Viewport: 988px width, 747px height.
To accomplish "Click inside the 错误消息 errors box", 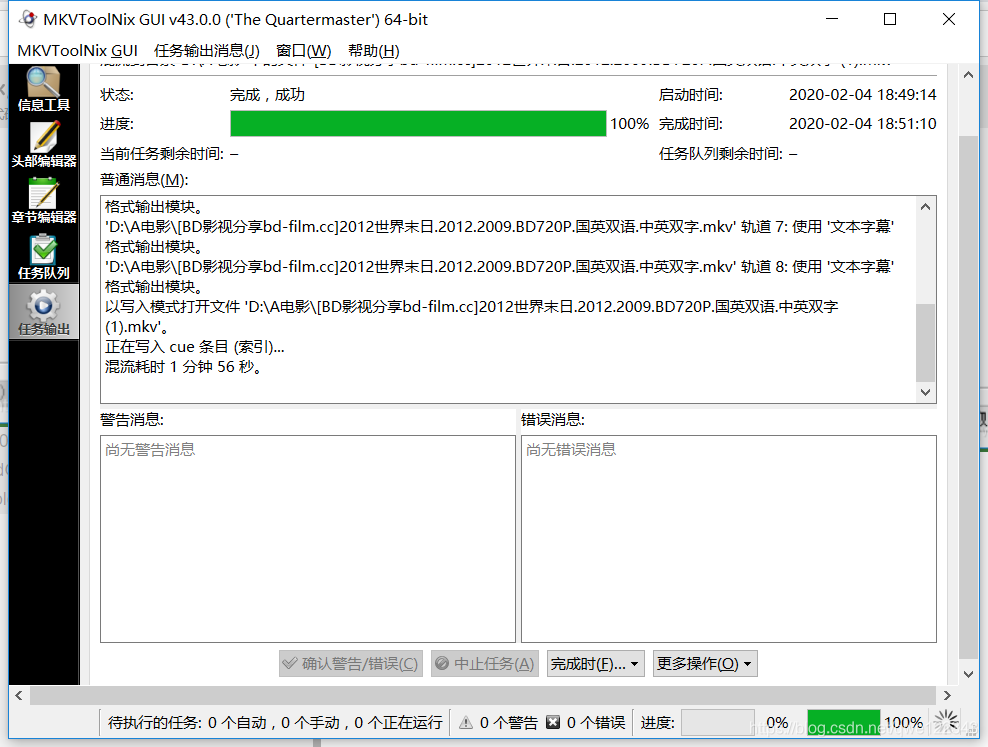I will tap(728, 539).
